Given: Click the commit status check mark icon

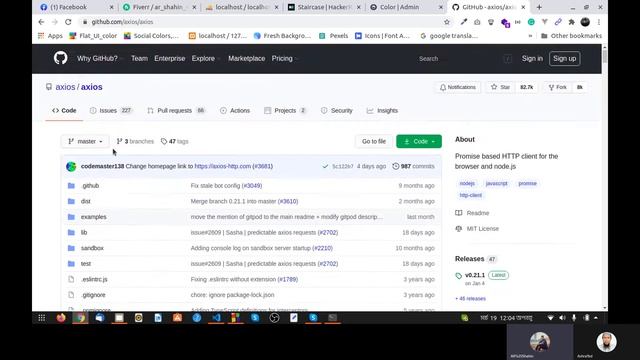Looking at the screenshot, I should 325,166.
